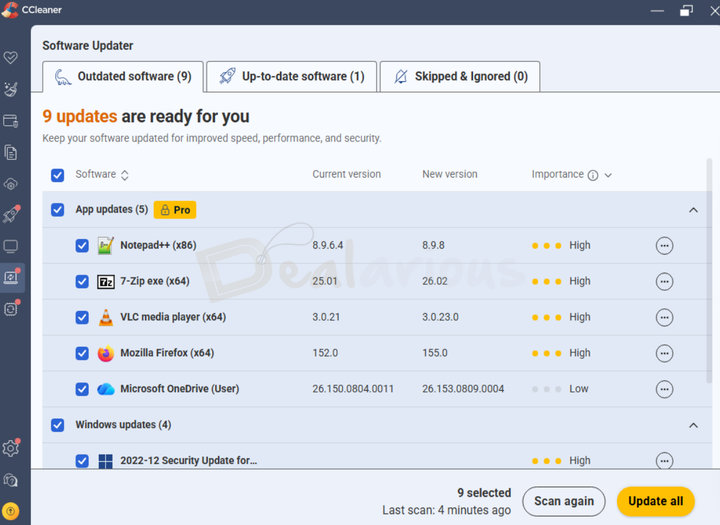Image resolution: width=720 pixels, height=525 pixels.
Task: Uncheck the VLC media player checkbox
Action: coord(82,317)
